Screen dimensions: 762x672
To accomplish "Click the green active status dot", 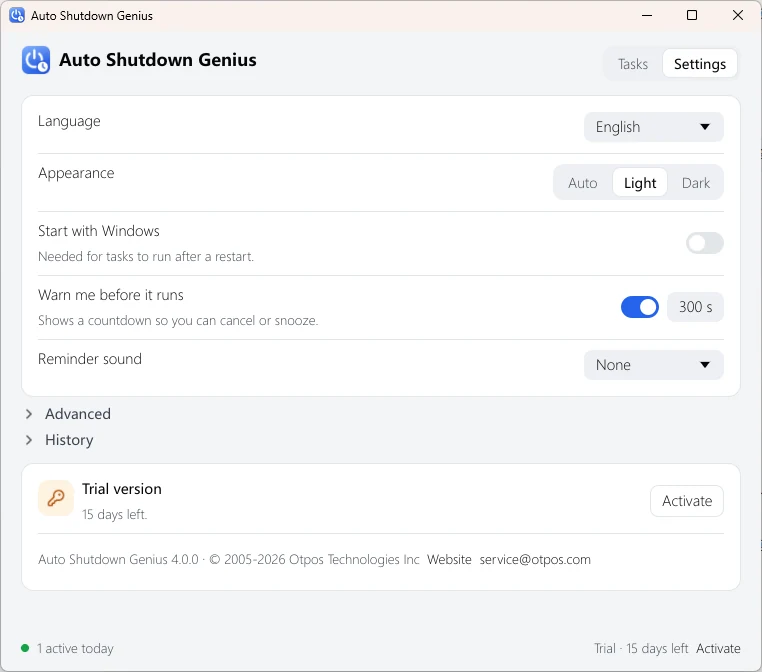I will [25, 648].
